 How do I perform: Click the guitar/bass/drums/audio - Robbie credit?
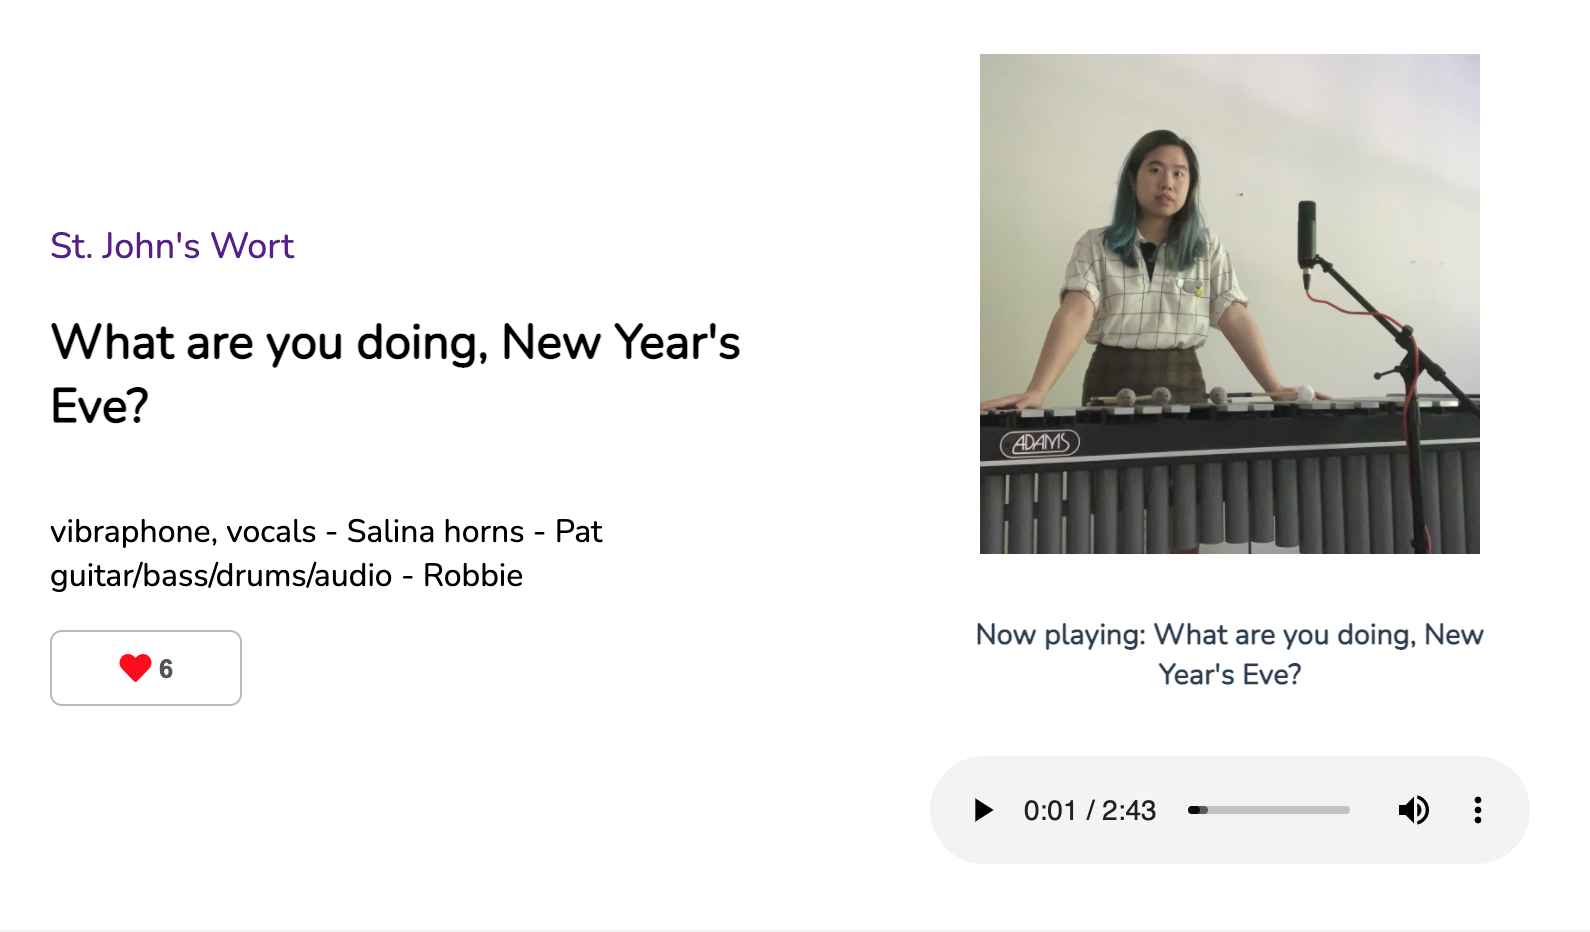(x=286, y=576)
